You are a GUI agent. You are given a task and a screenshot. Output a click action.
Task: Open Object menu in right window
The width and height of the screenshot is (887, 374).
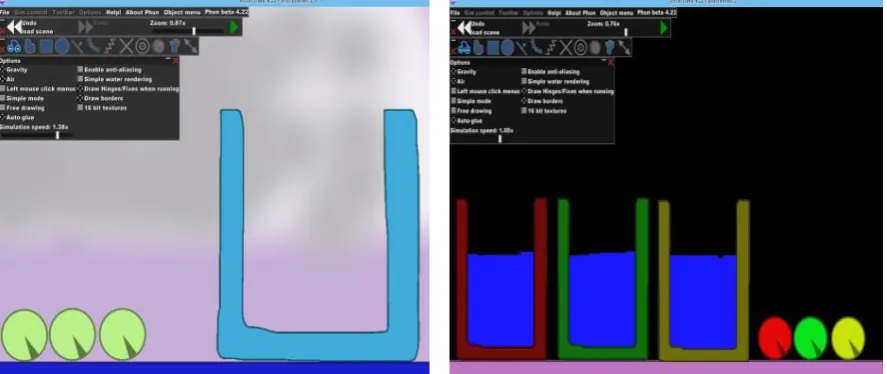tap(616, 12)
